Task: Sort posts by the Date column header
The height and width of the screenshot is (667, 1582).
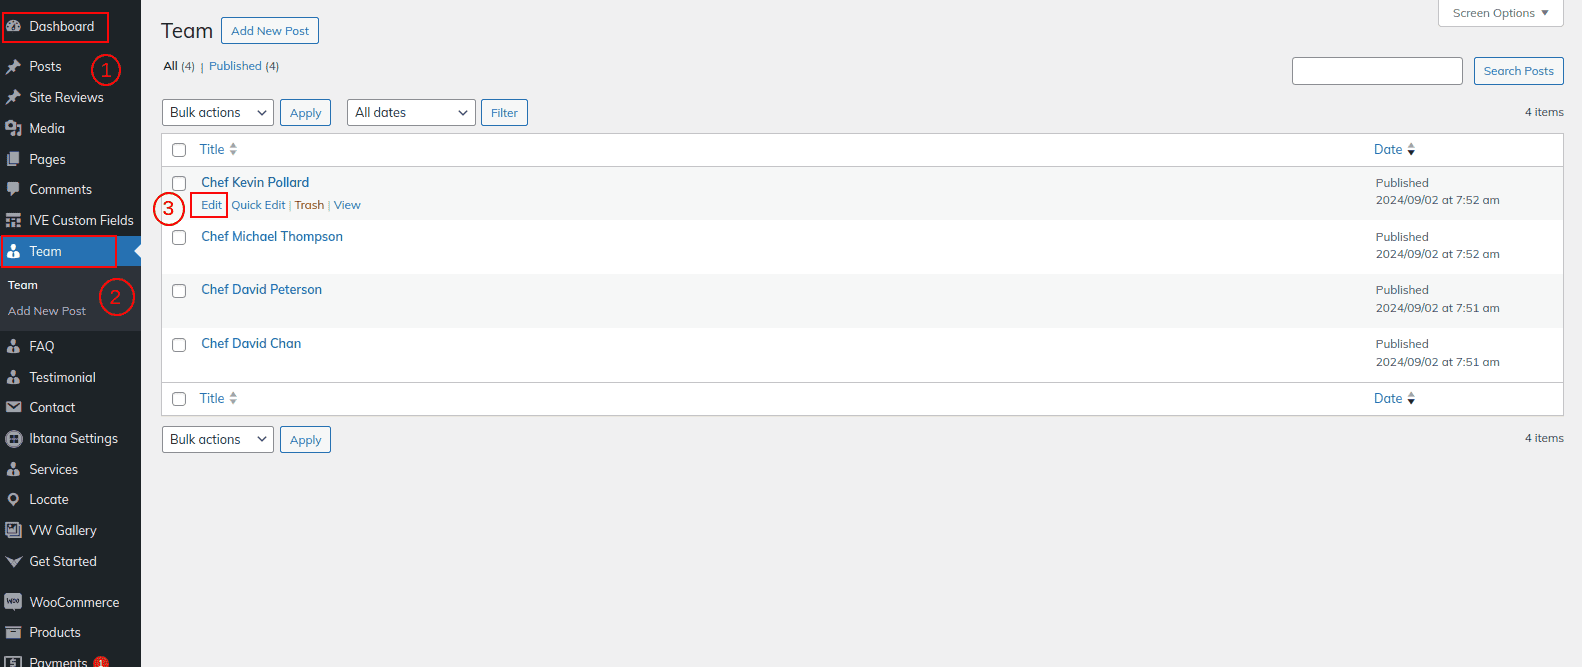Action: [x=1388, y=149]
